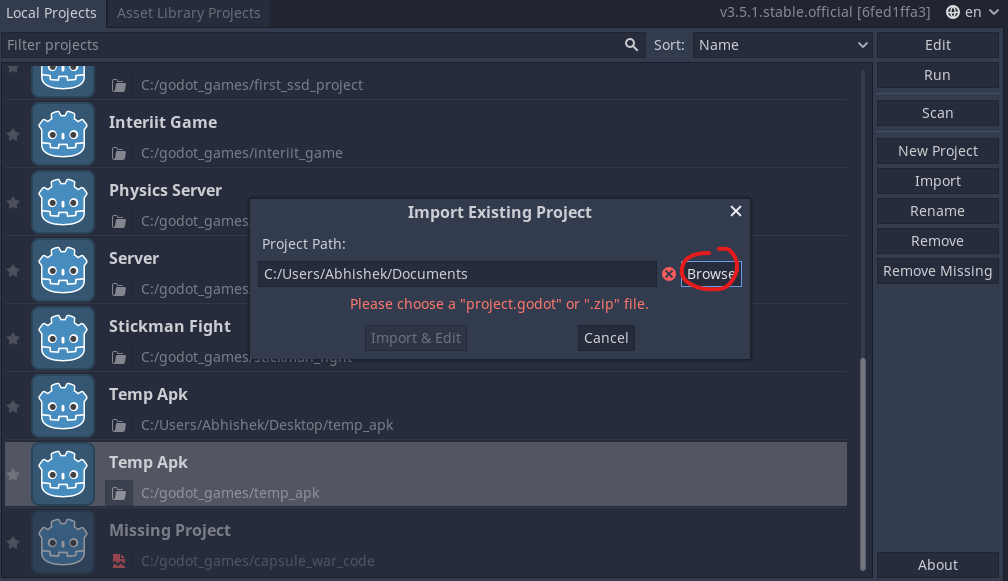1008x581 pixels.
Task: Click the version v3.5.1.stable.official label
Action: 825,12
